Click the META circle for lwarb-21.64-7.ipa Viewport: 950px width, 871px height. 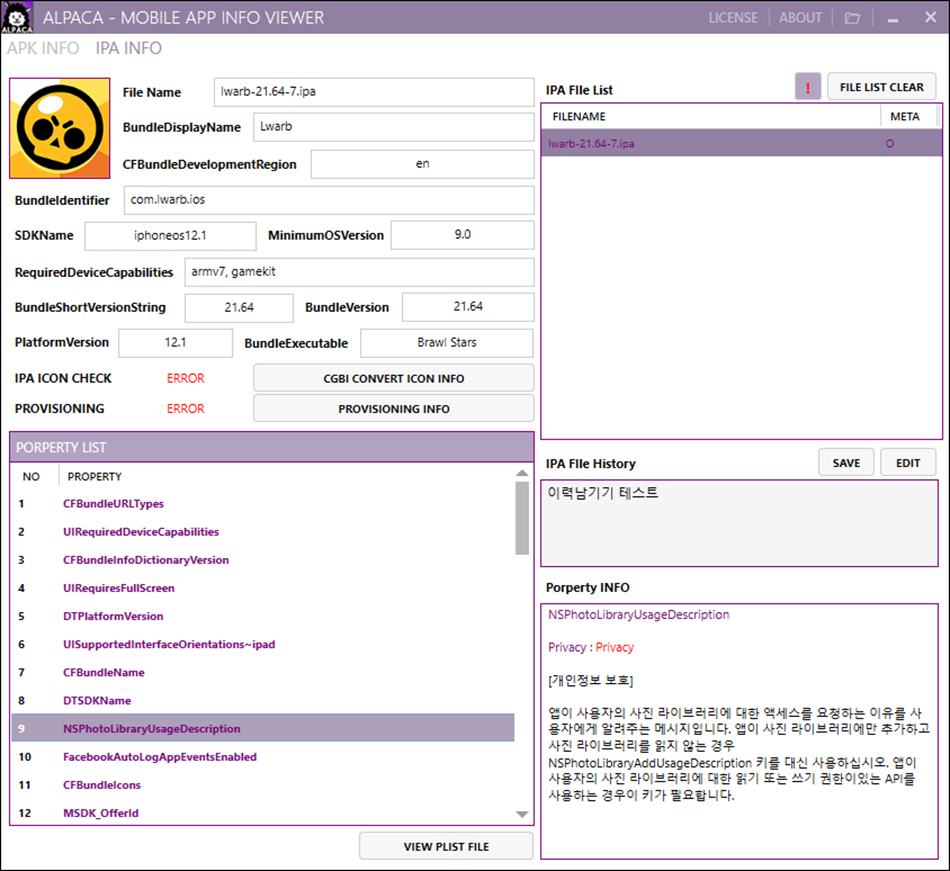(889, 144)
